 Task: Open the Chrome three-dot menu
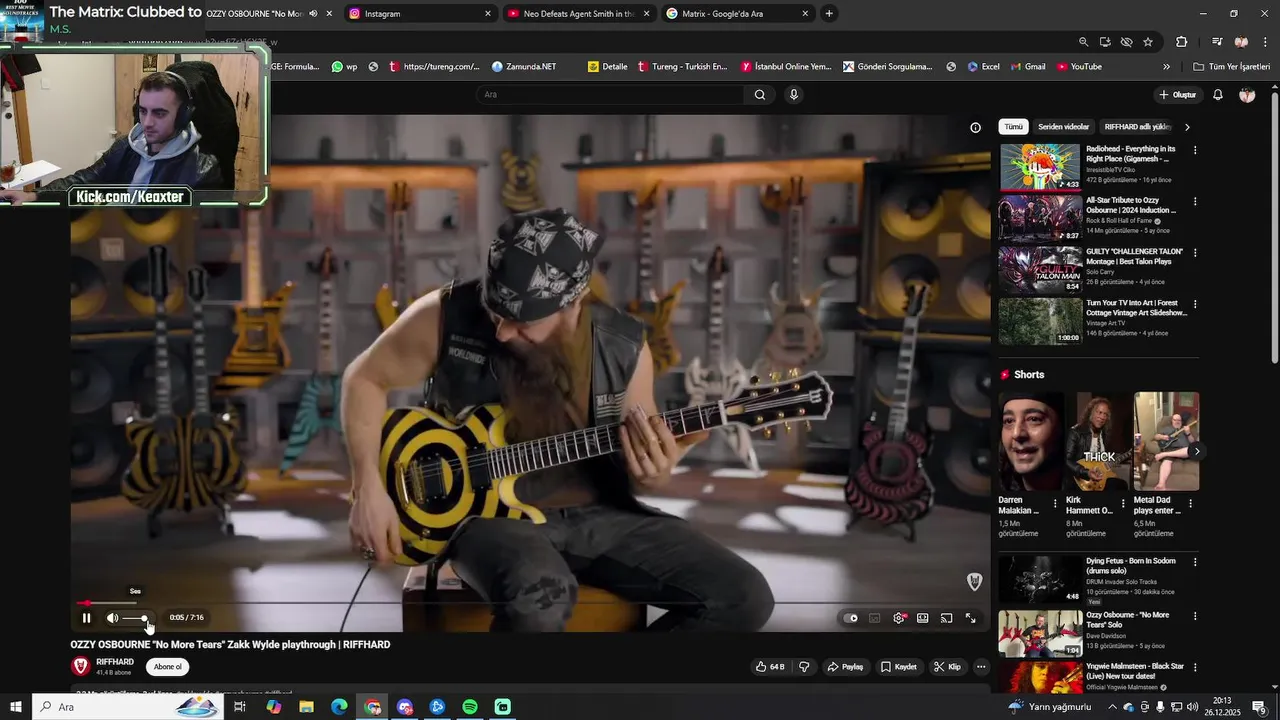1266,42
